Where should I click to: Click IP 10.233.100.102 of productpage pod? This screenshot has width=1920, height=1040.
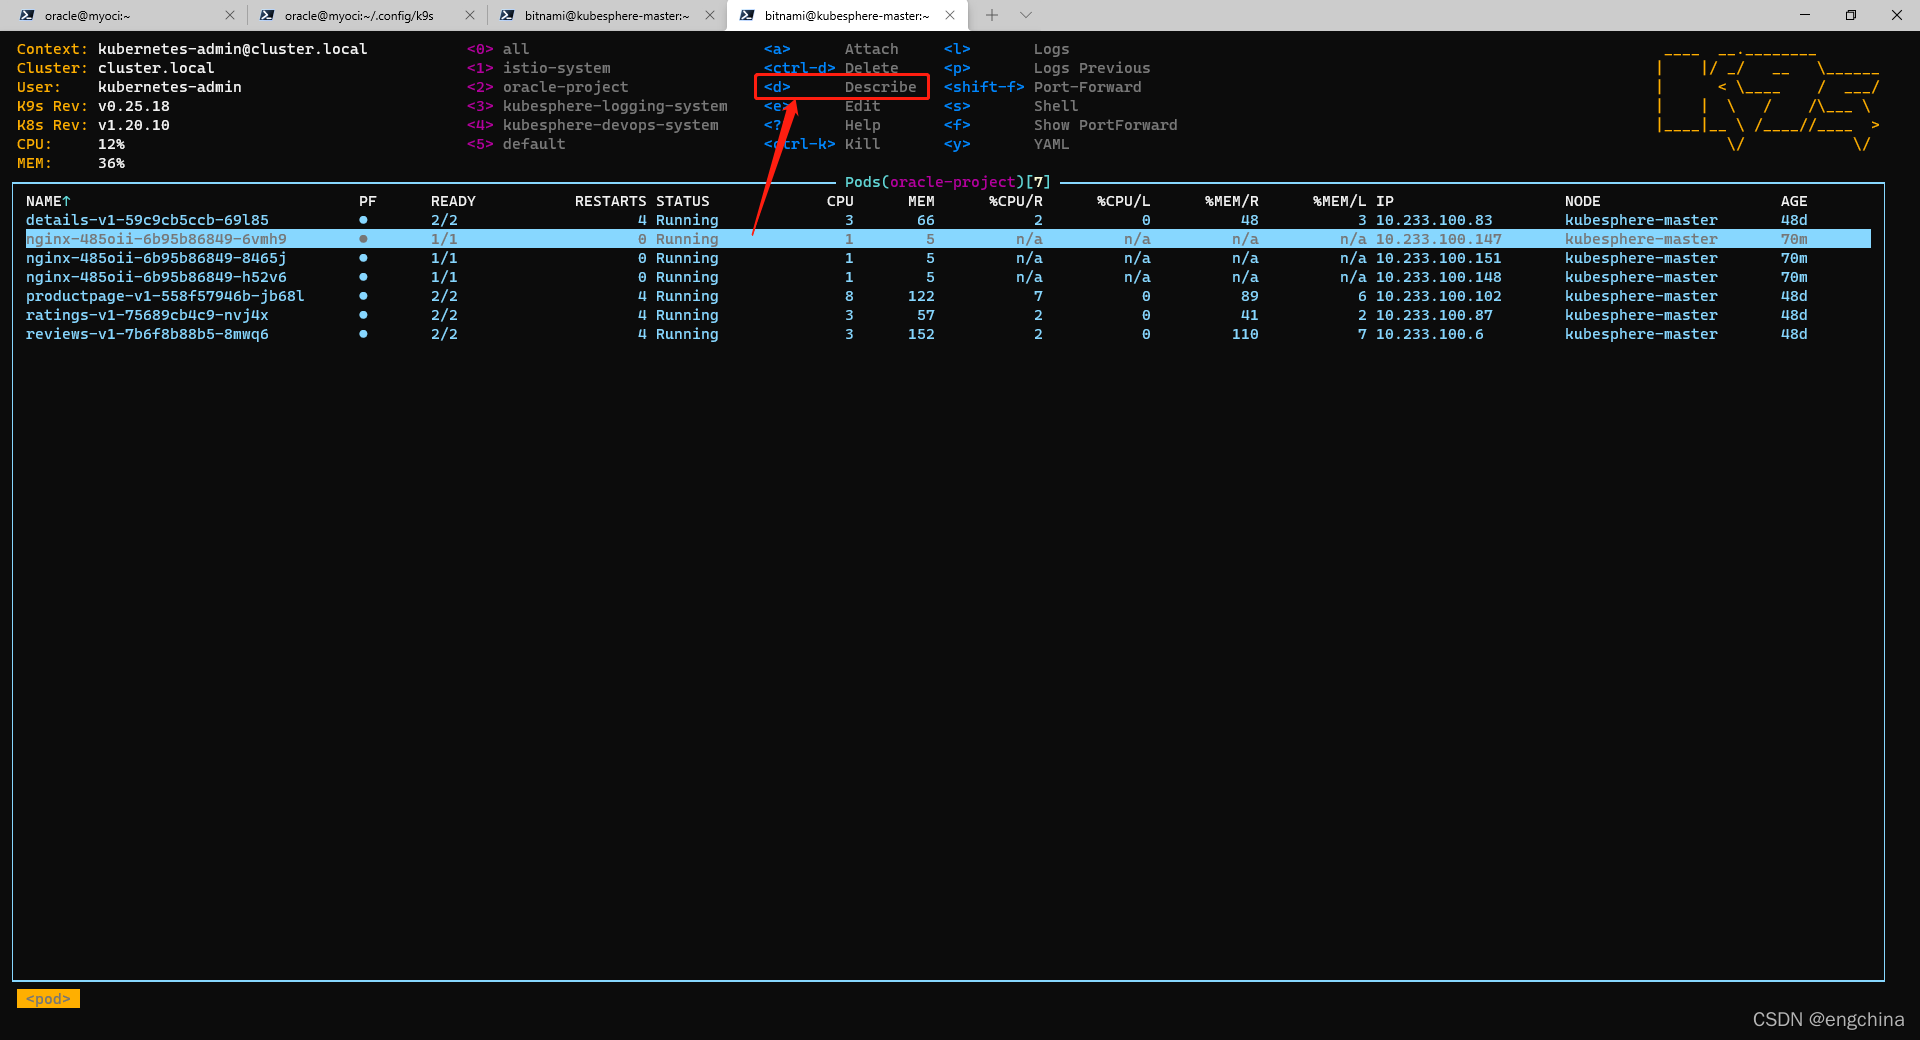pyautogui.click(x=1439, y=296)
